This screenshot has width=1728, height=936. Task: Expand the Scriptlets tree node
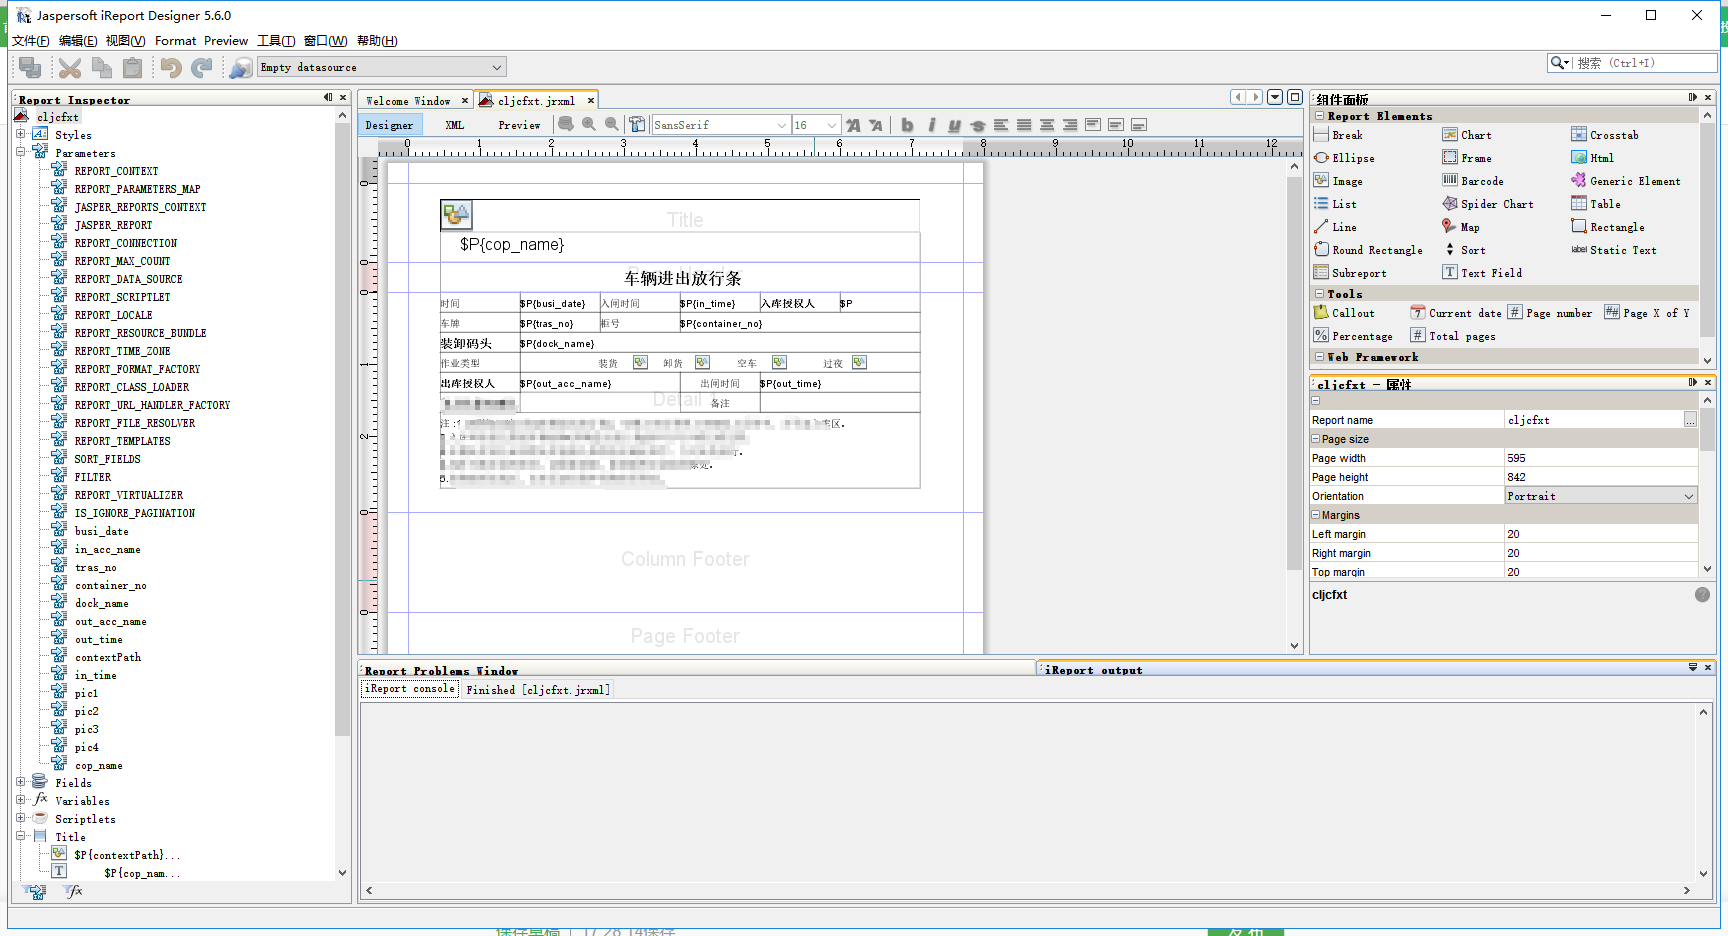21,818
